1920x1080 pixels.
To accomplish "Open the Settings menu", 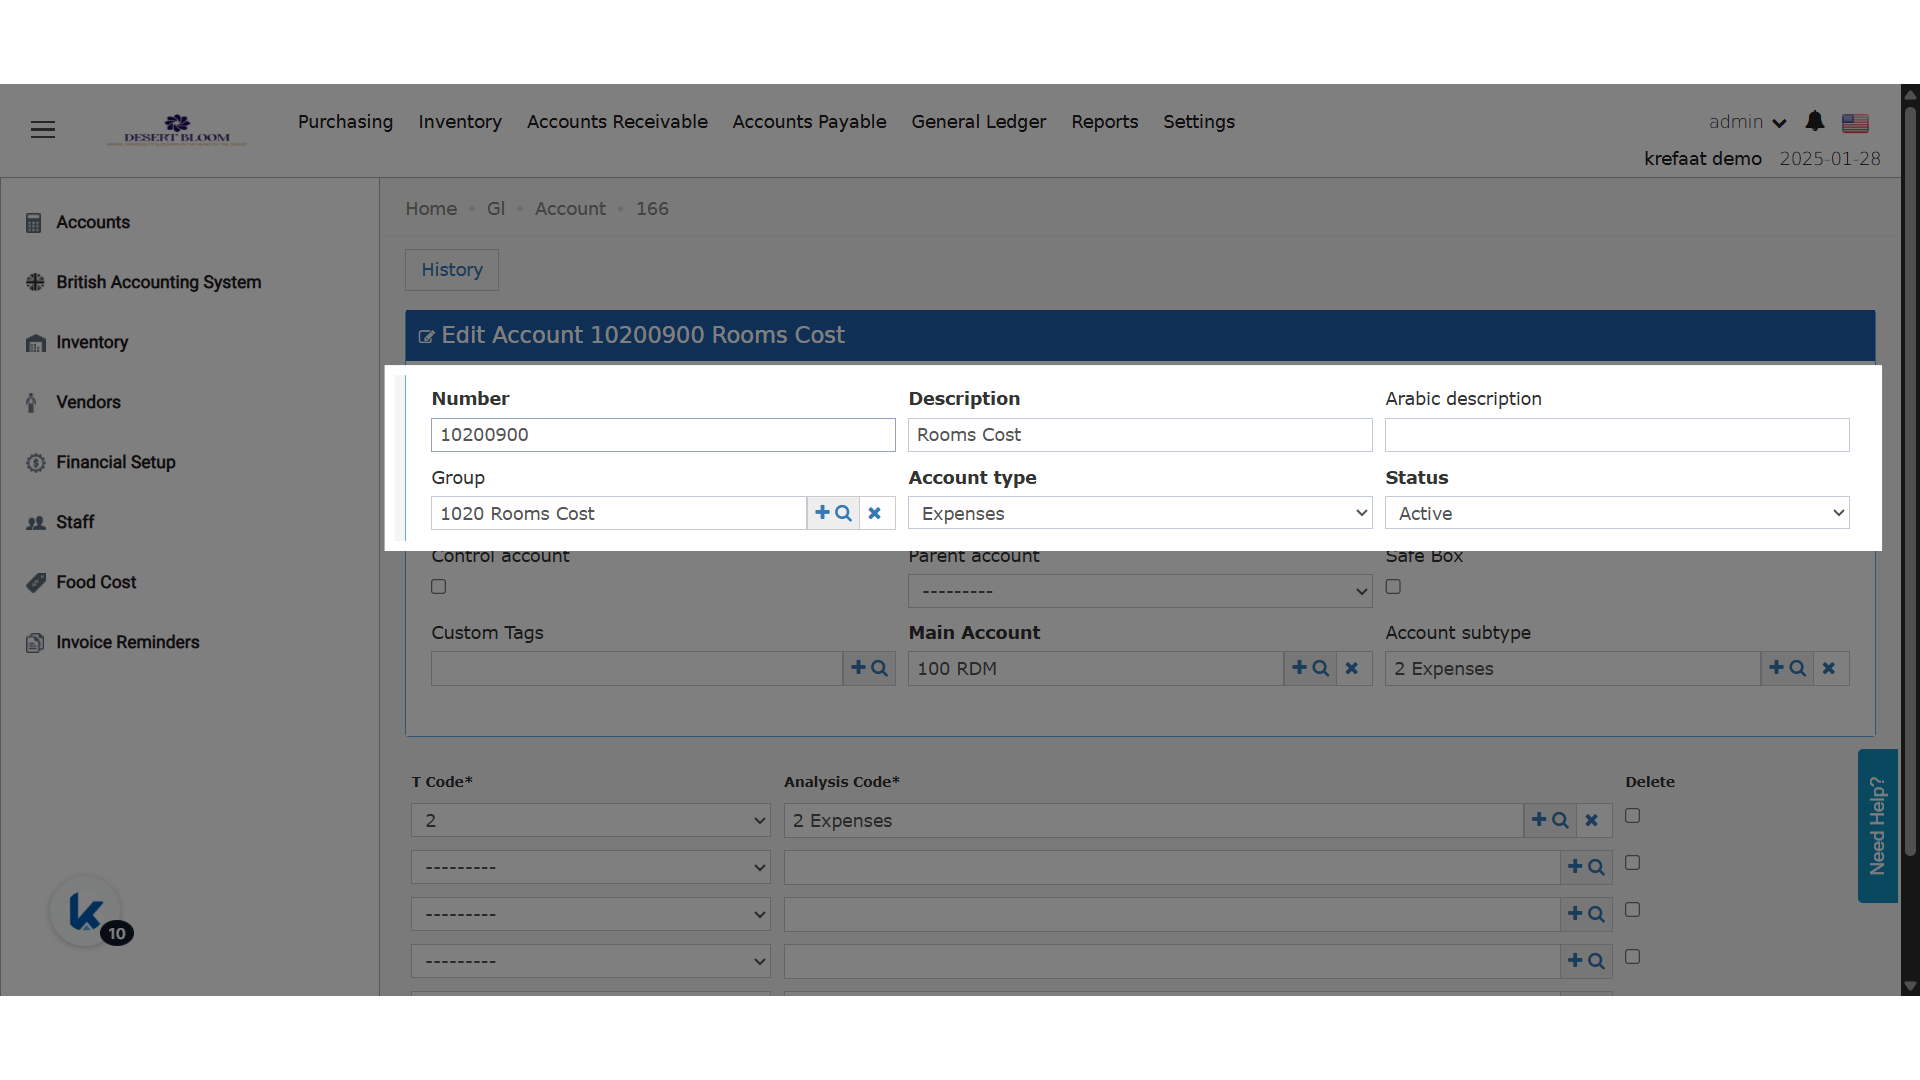I will pos(1198,122).
